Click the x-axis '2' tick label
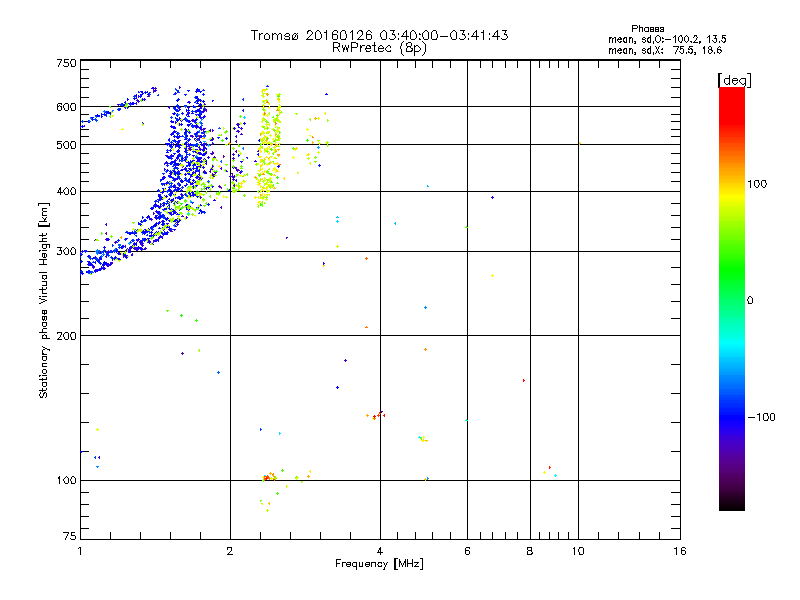Screen dimensions: 800x600 [230, 551]
